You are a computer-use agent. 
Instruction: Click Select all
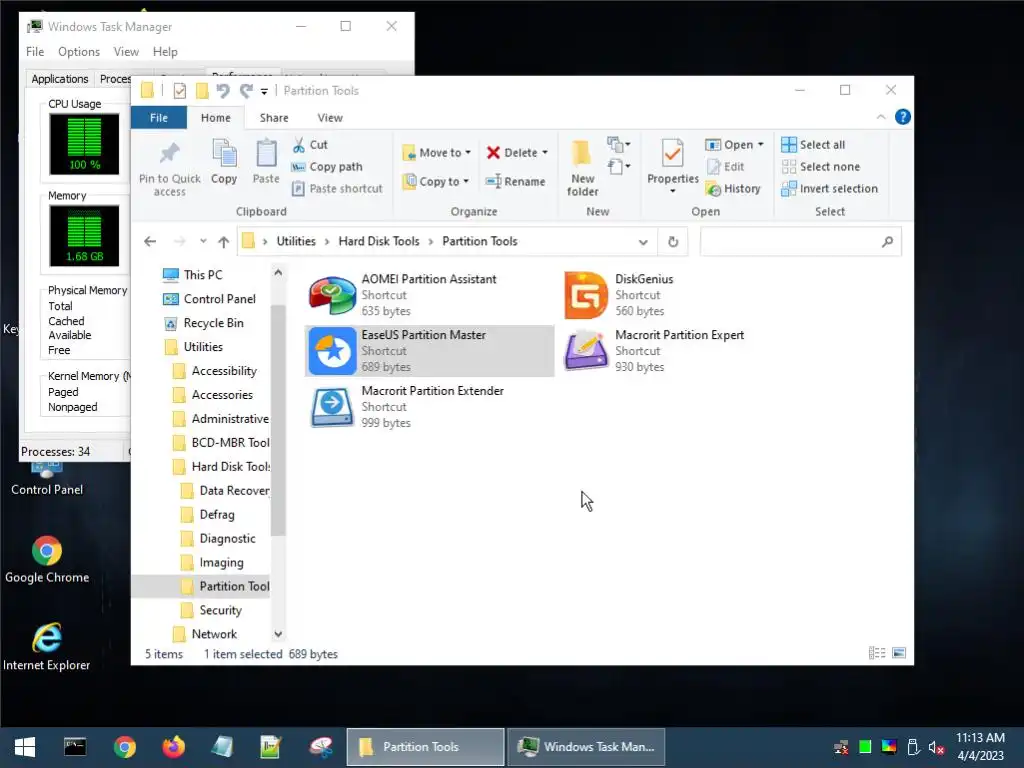click(x=814, y=145)
